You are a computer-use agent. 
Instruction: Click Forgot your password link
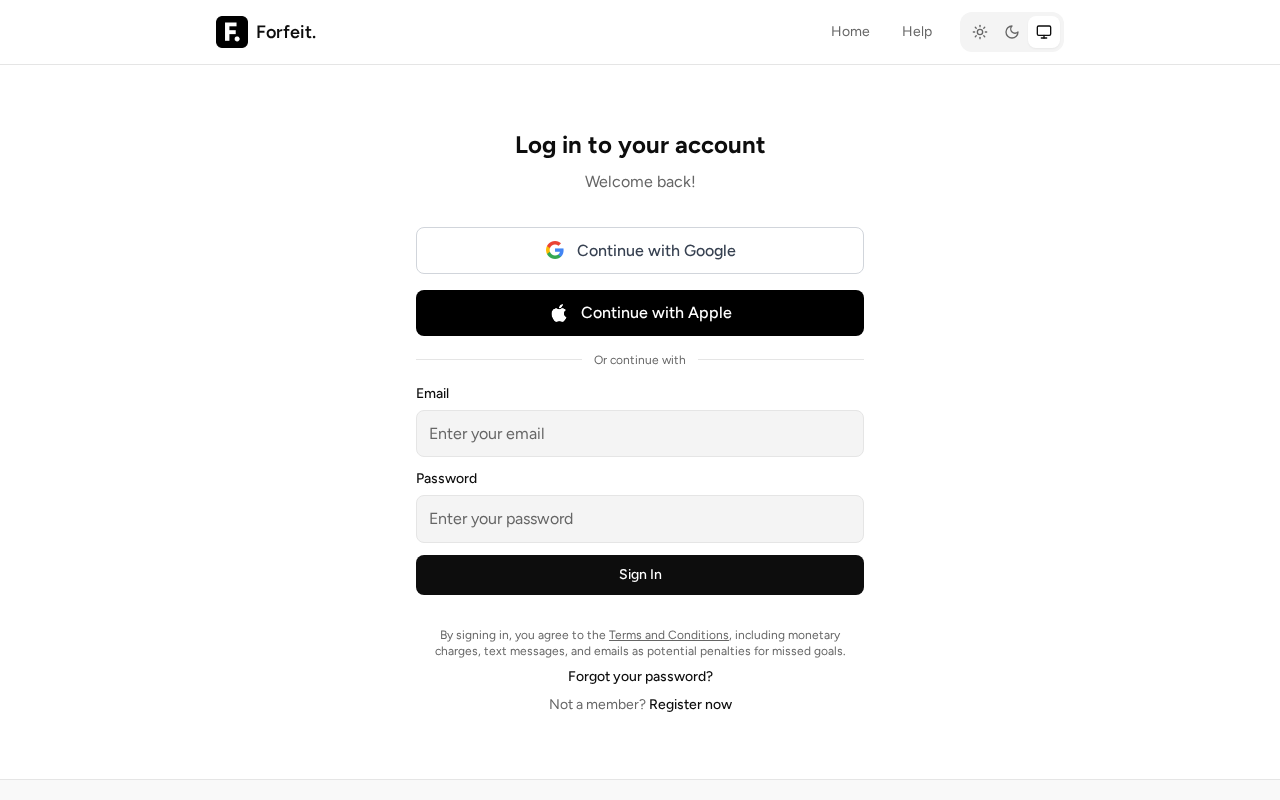(640, 677)
